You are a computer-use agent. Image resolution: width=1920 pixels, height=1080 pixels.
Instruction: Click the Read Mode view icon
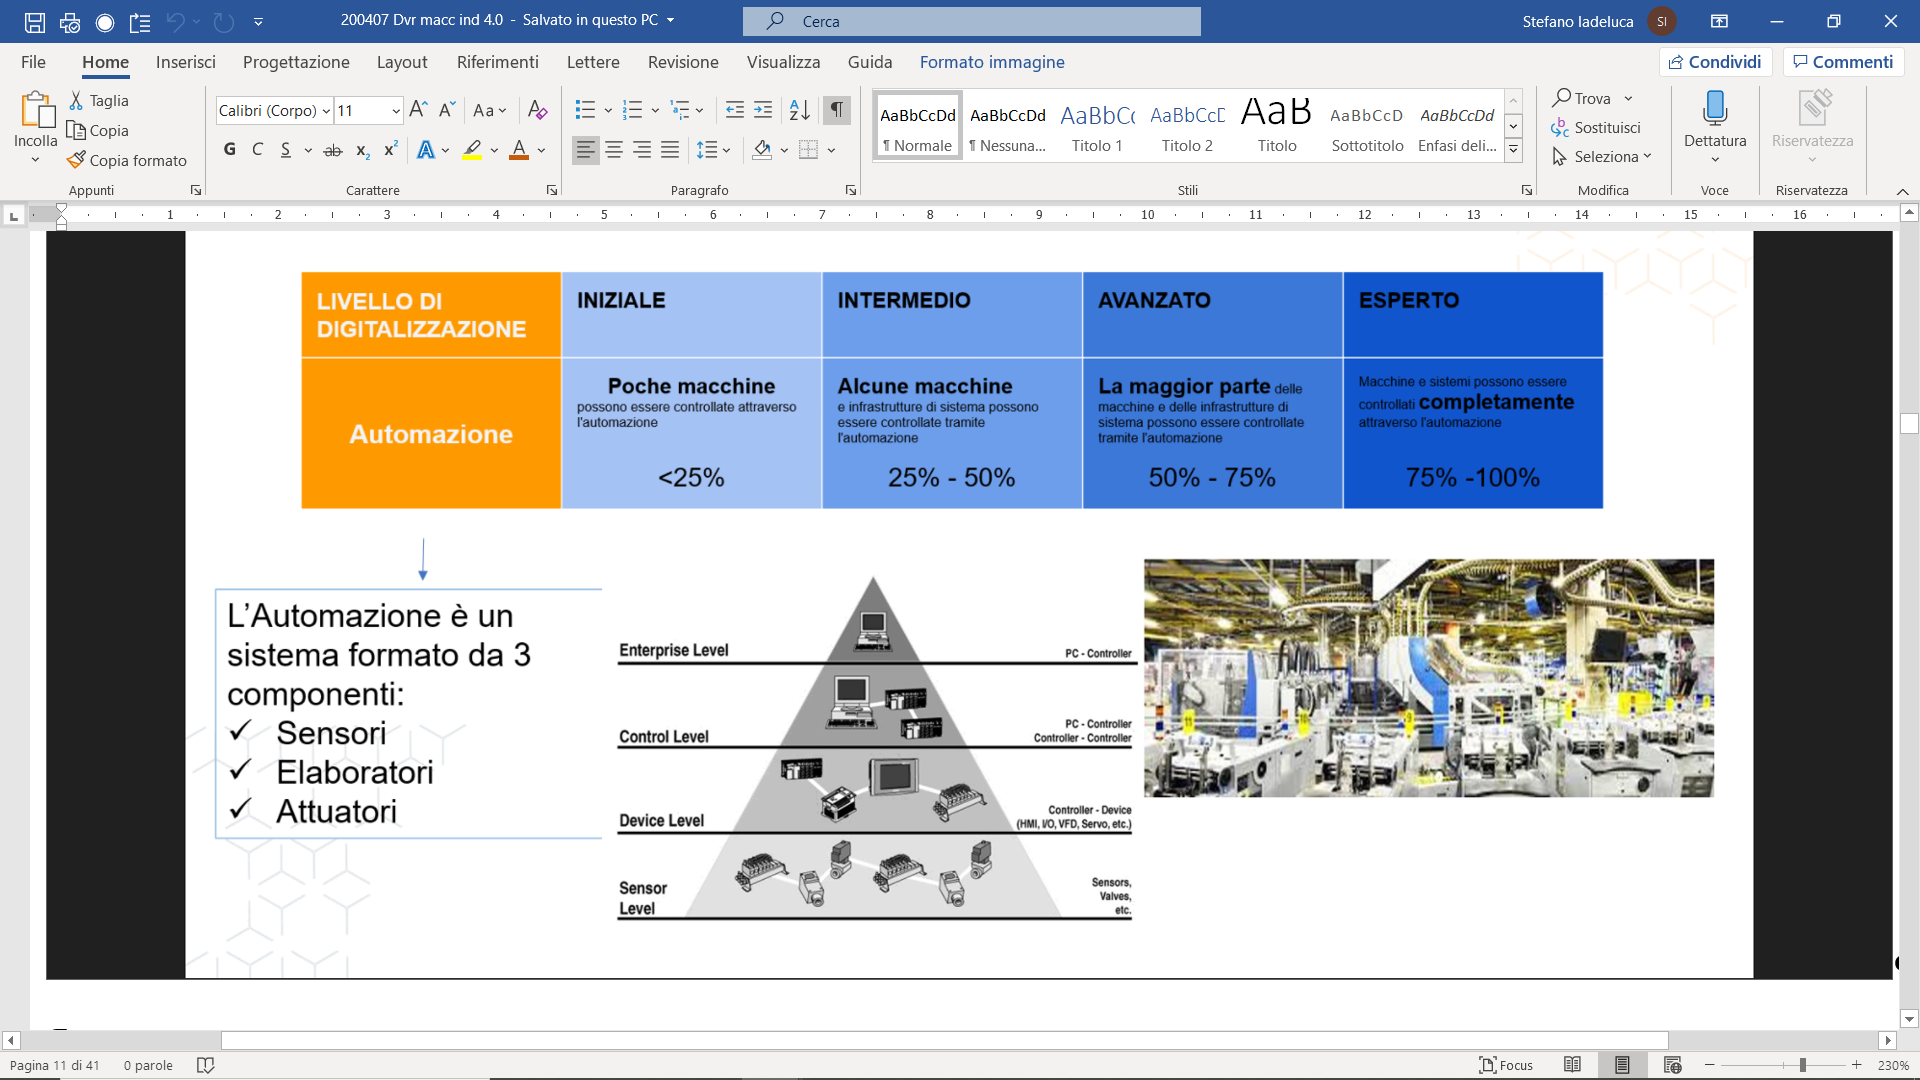point(1572,1065)
